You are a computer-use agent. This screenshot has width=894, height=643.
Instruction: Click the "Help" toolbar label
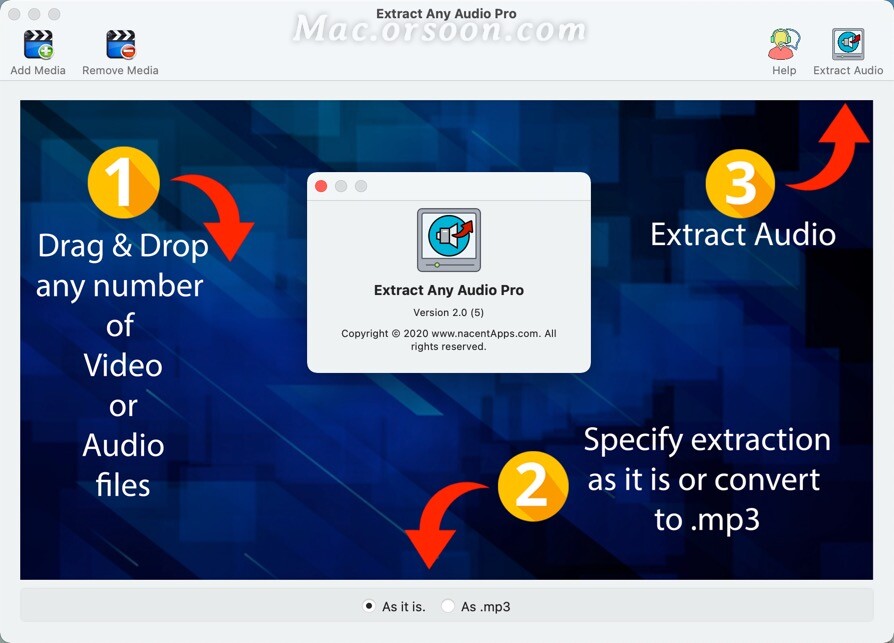click(x=784, y=70)
